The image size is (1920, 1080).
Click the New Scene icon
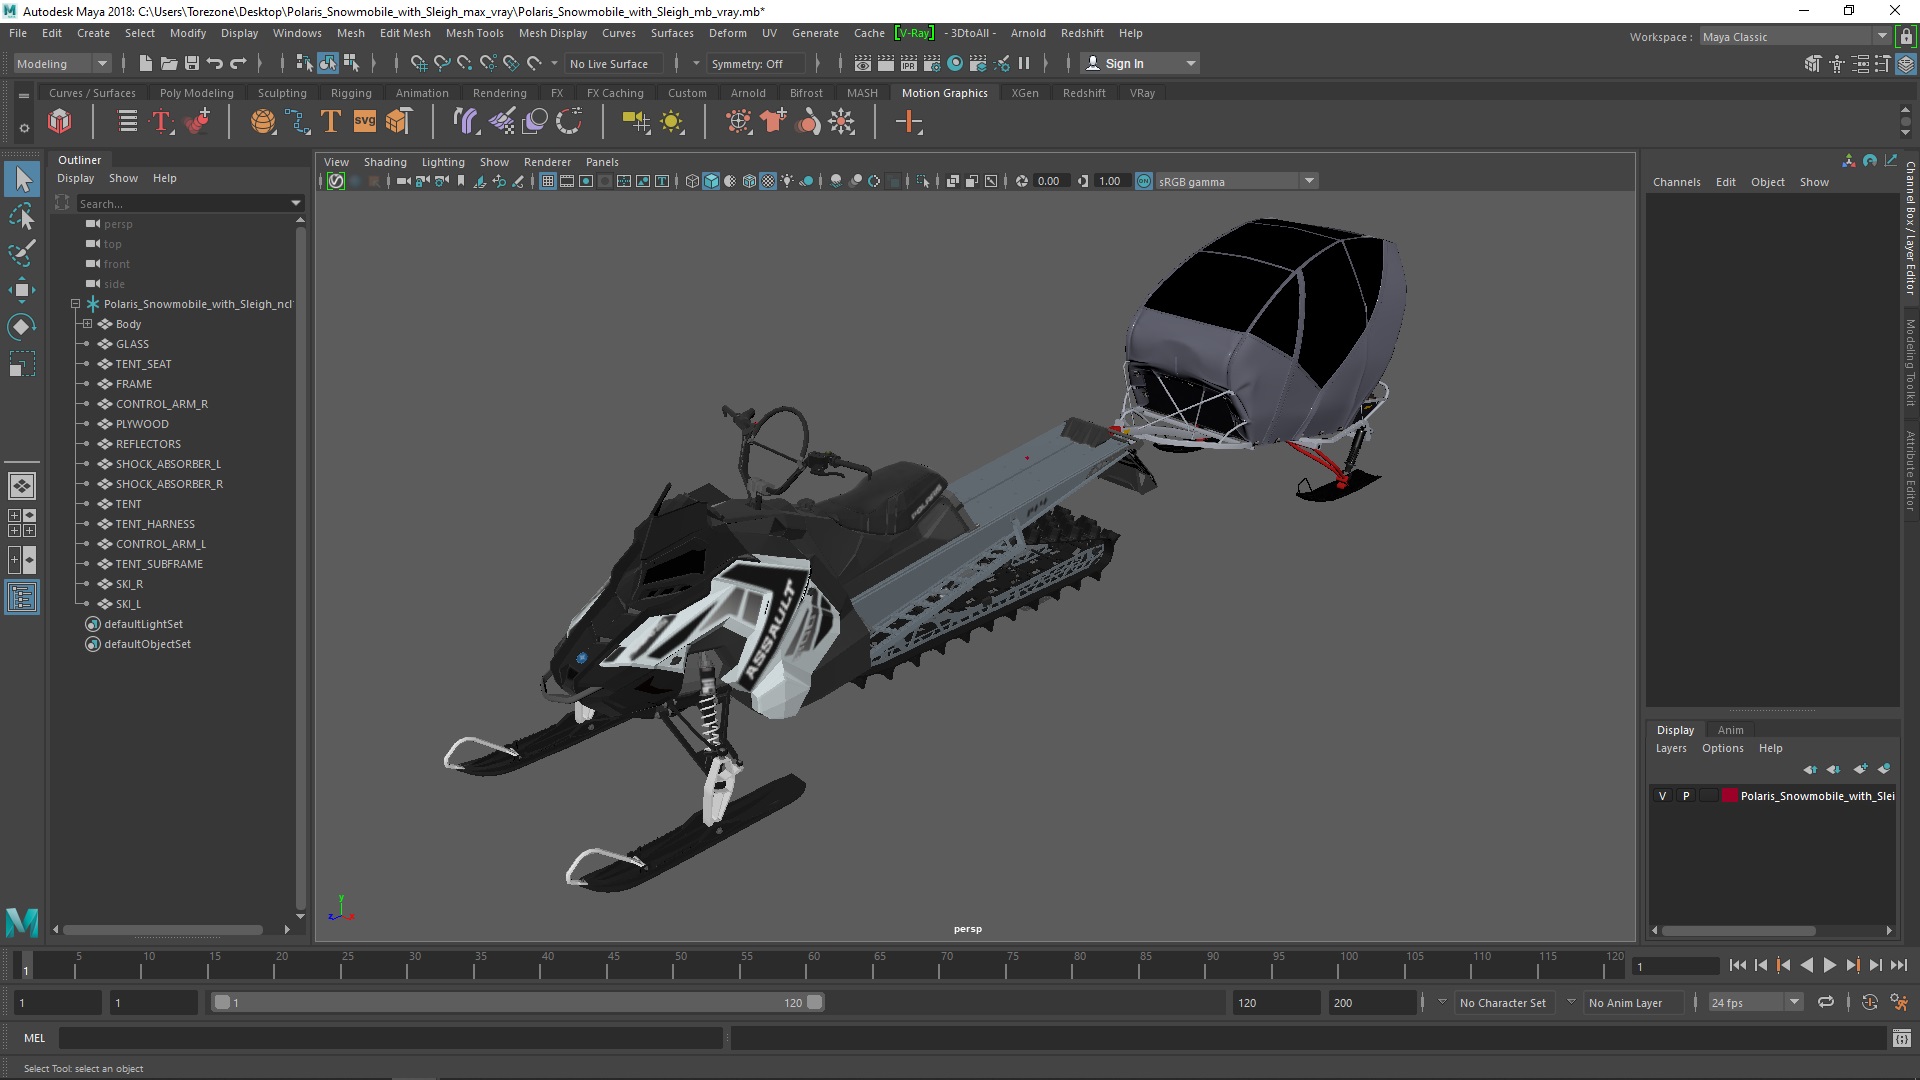[146, 63]
